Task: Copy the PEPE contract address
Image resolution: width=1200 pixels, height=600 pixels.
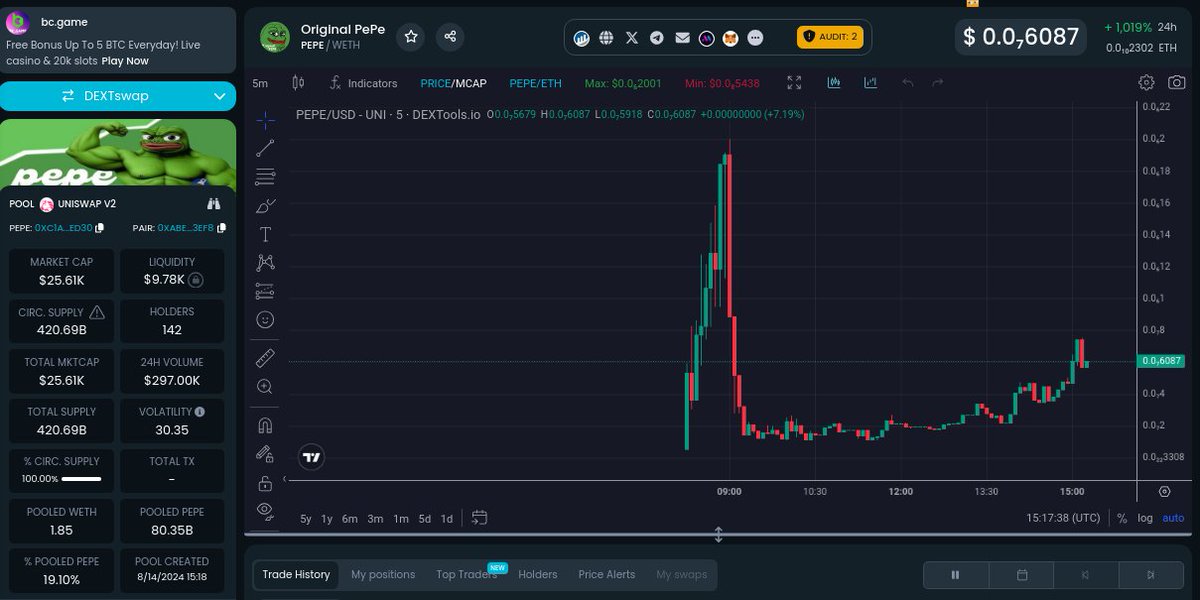Action: pos(100,228)
